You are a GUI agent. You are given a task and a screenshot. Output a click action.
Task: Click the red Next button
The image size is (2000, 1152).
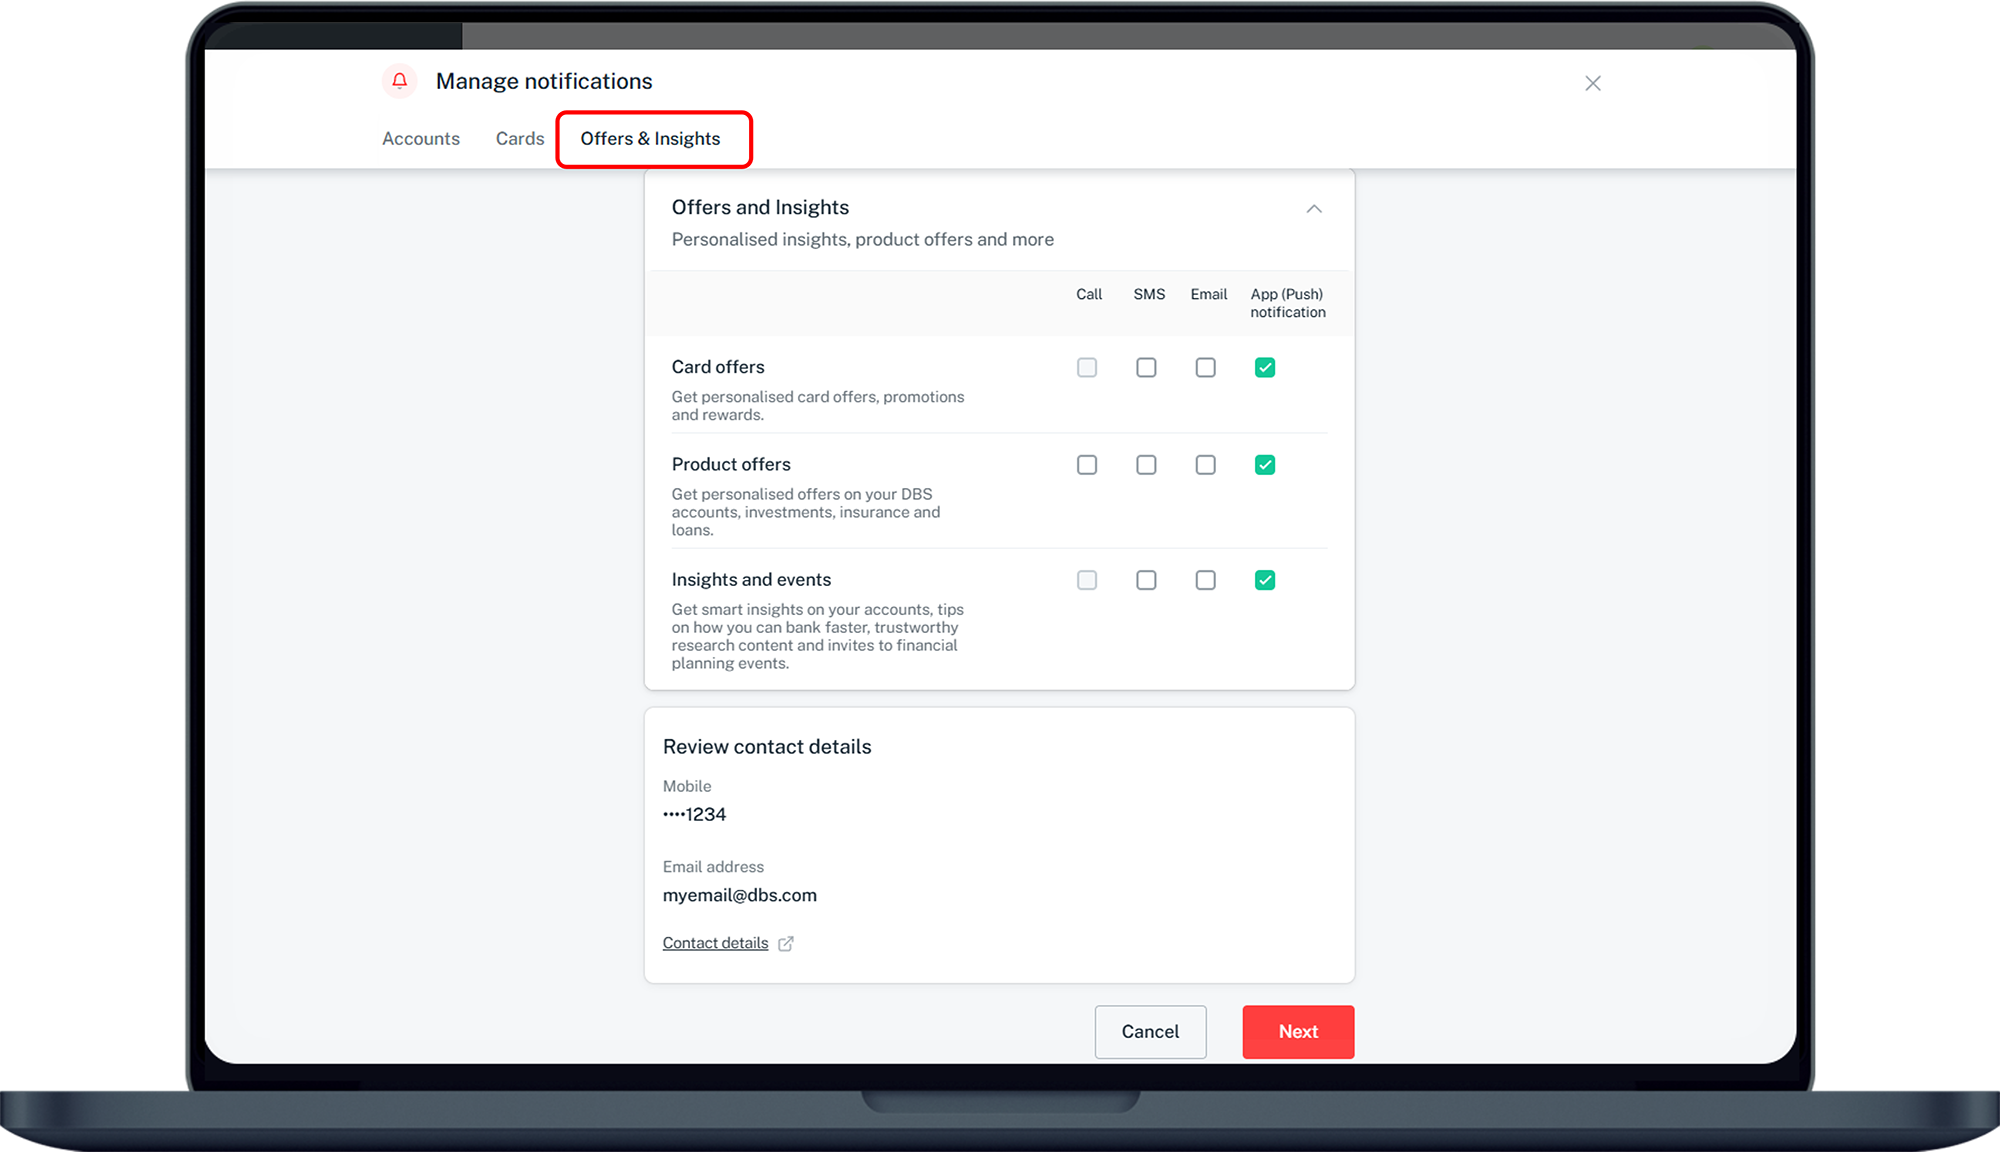[1297, 1032]
